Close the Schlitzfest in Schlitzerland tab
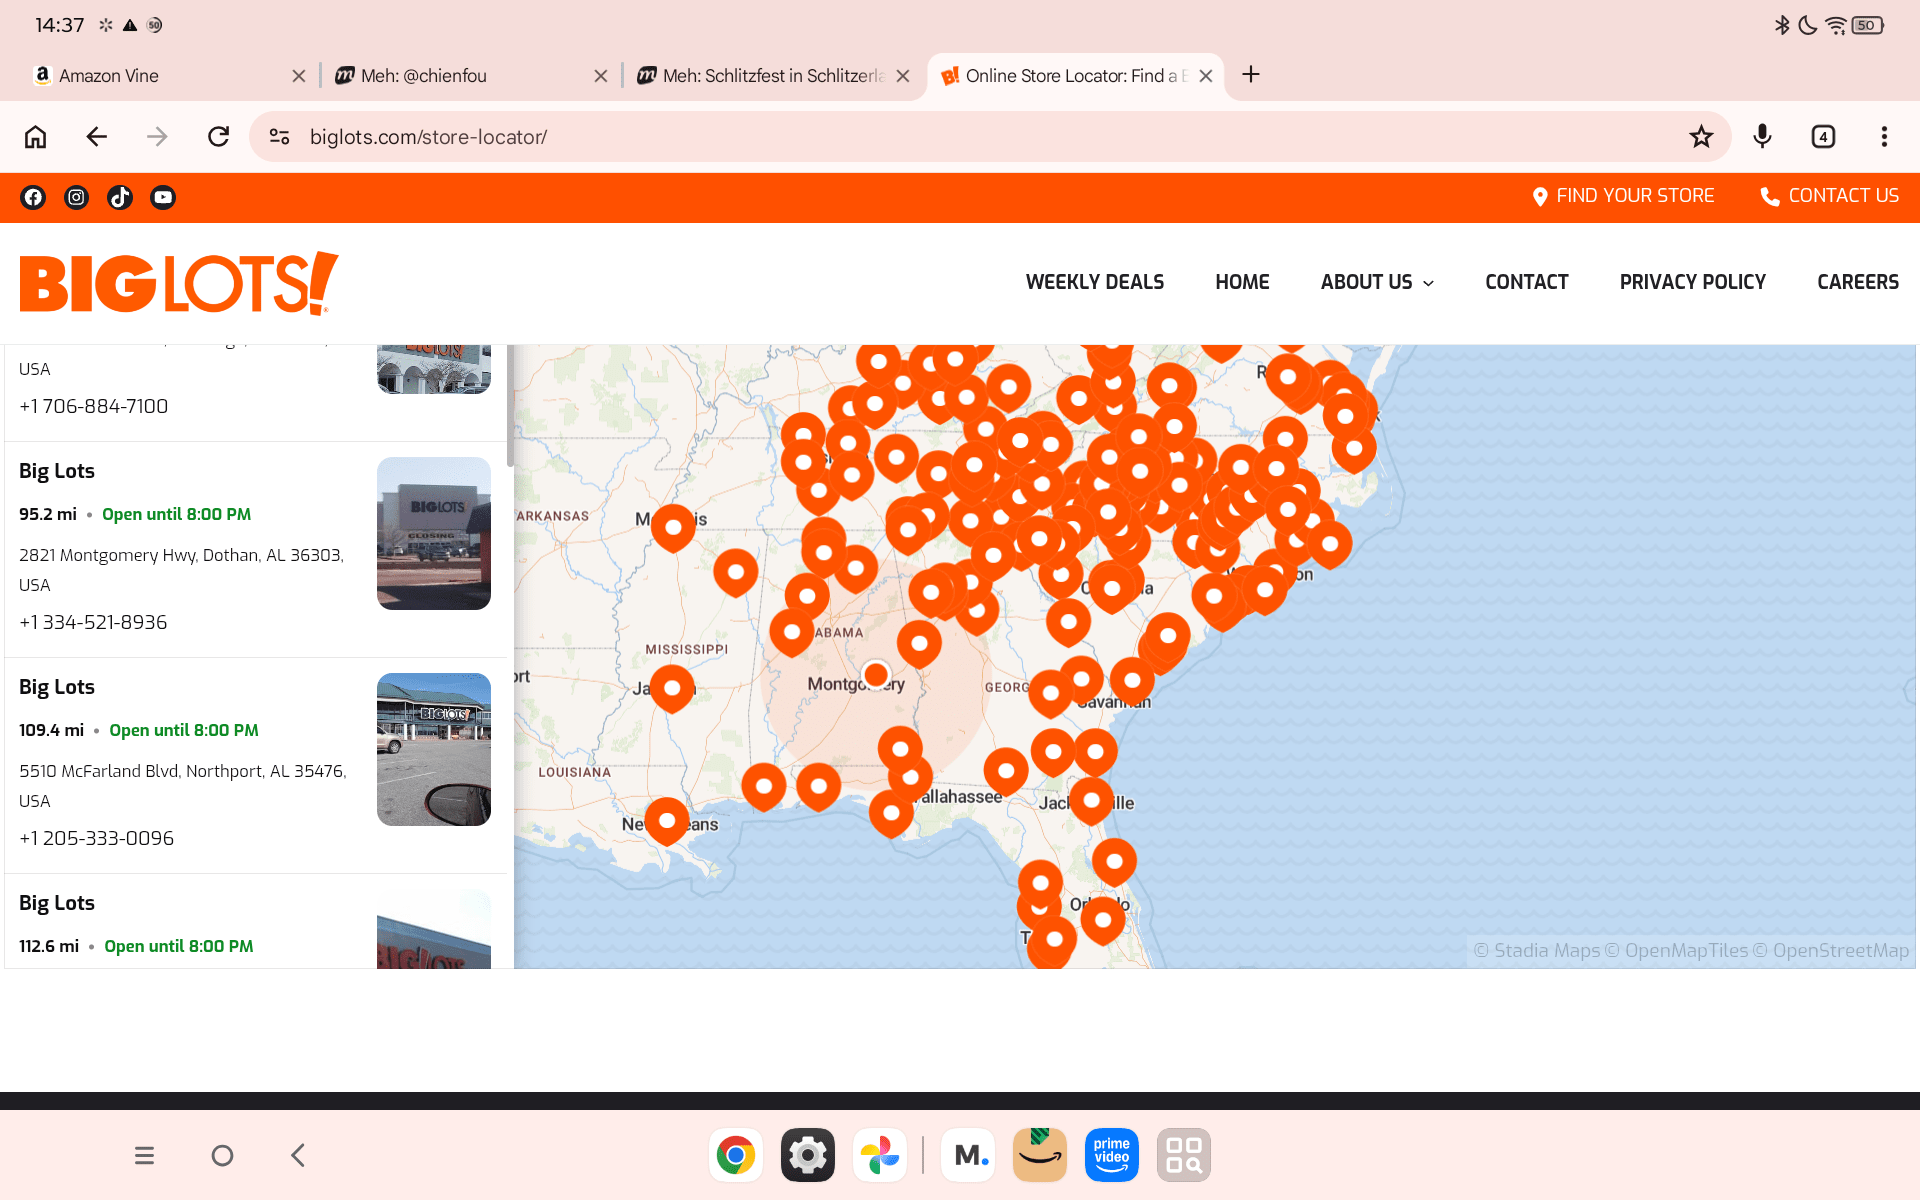The height and width of the screenshot is (1200, 1920). coord(903,76)
